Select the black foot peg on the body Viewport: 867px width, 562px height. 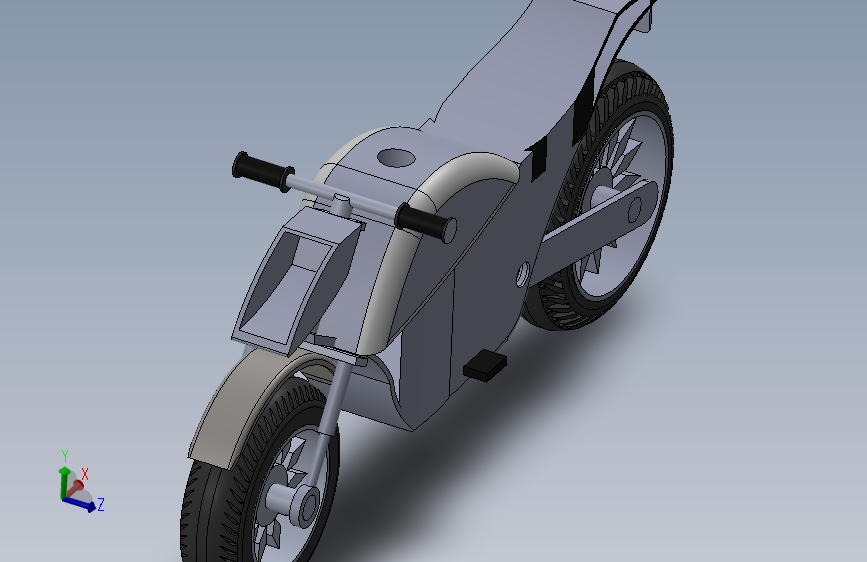click(x=485, y=365)
